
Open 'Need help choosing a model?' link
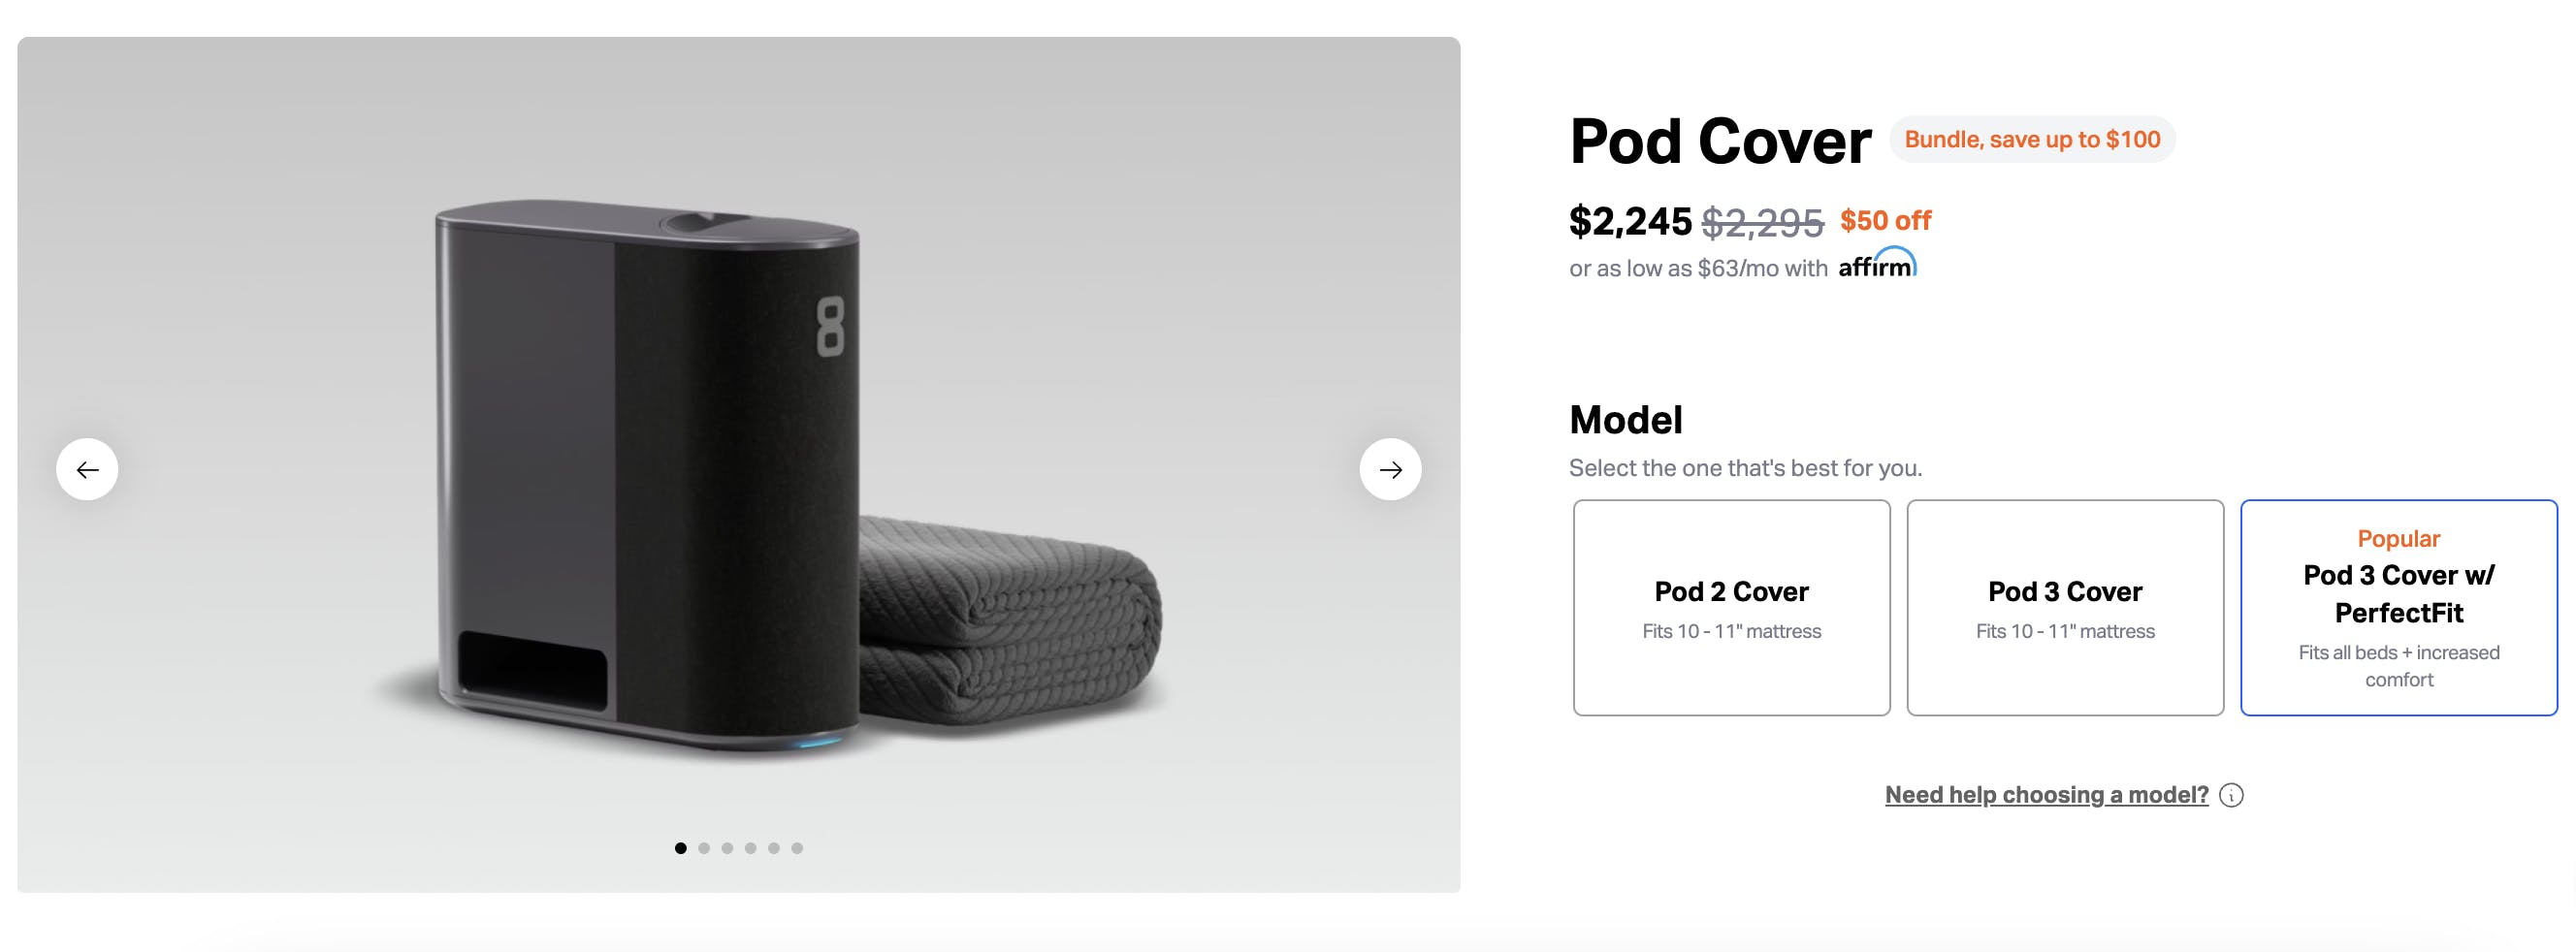(2046, 795)
